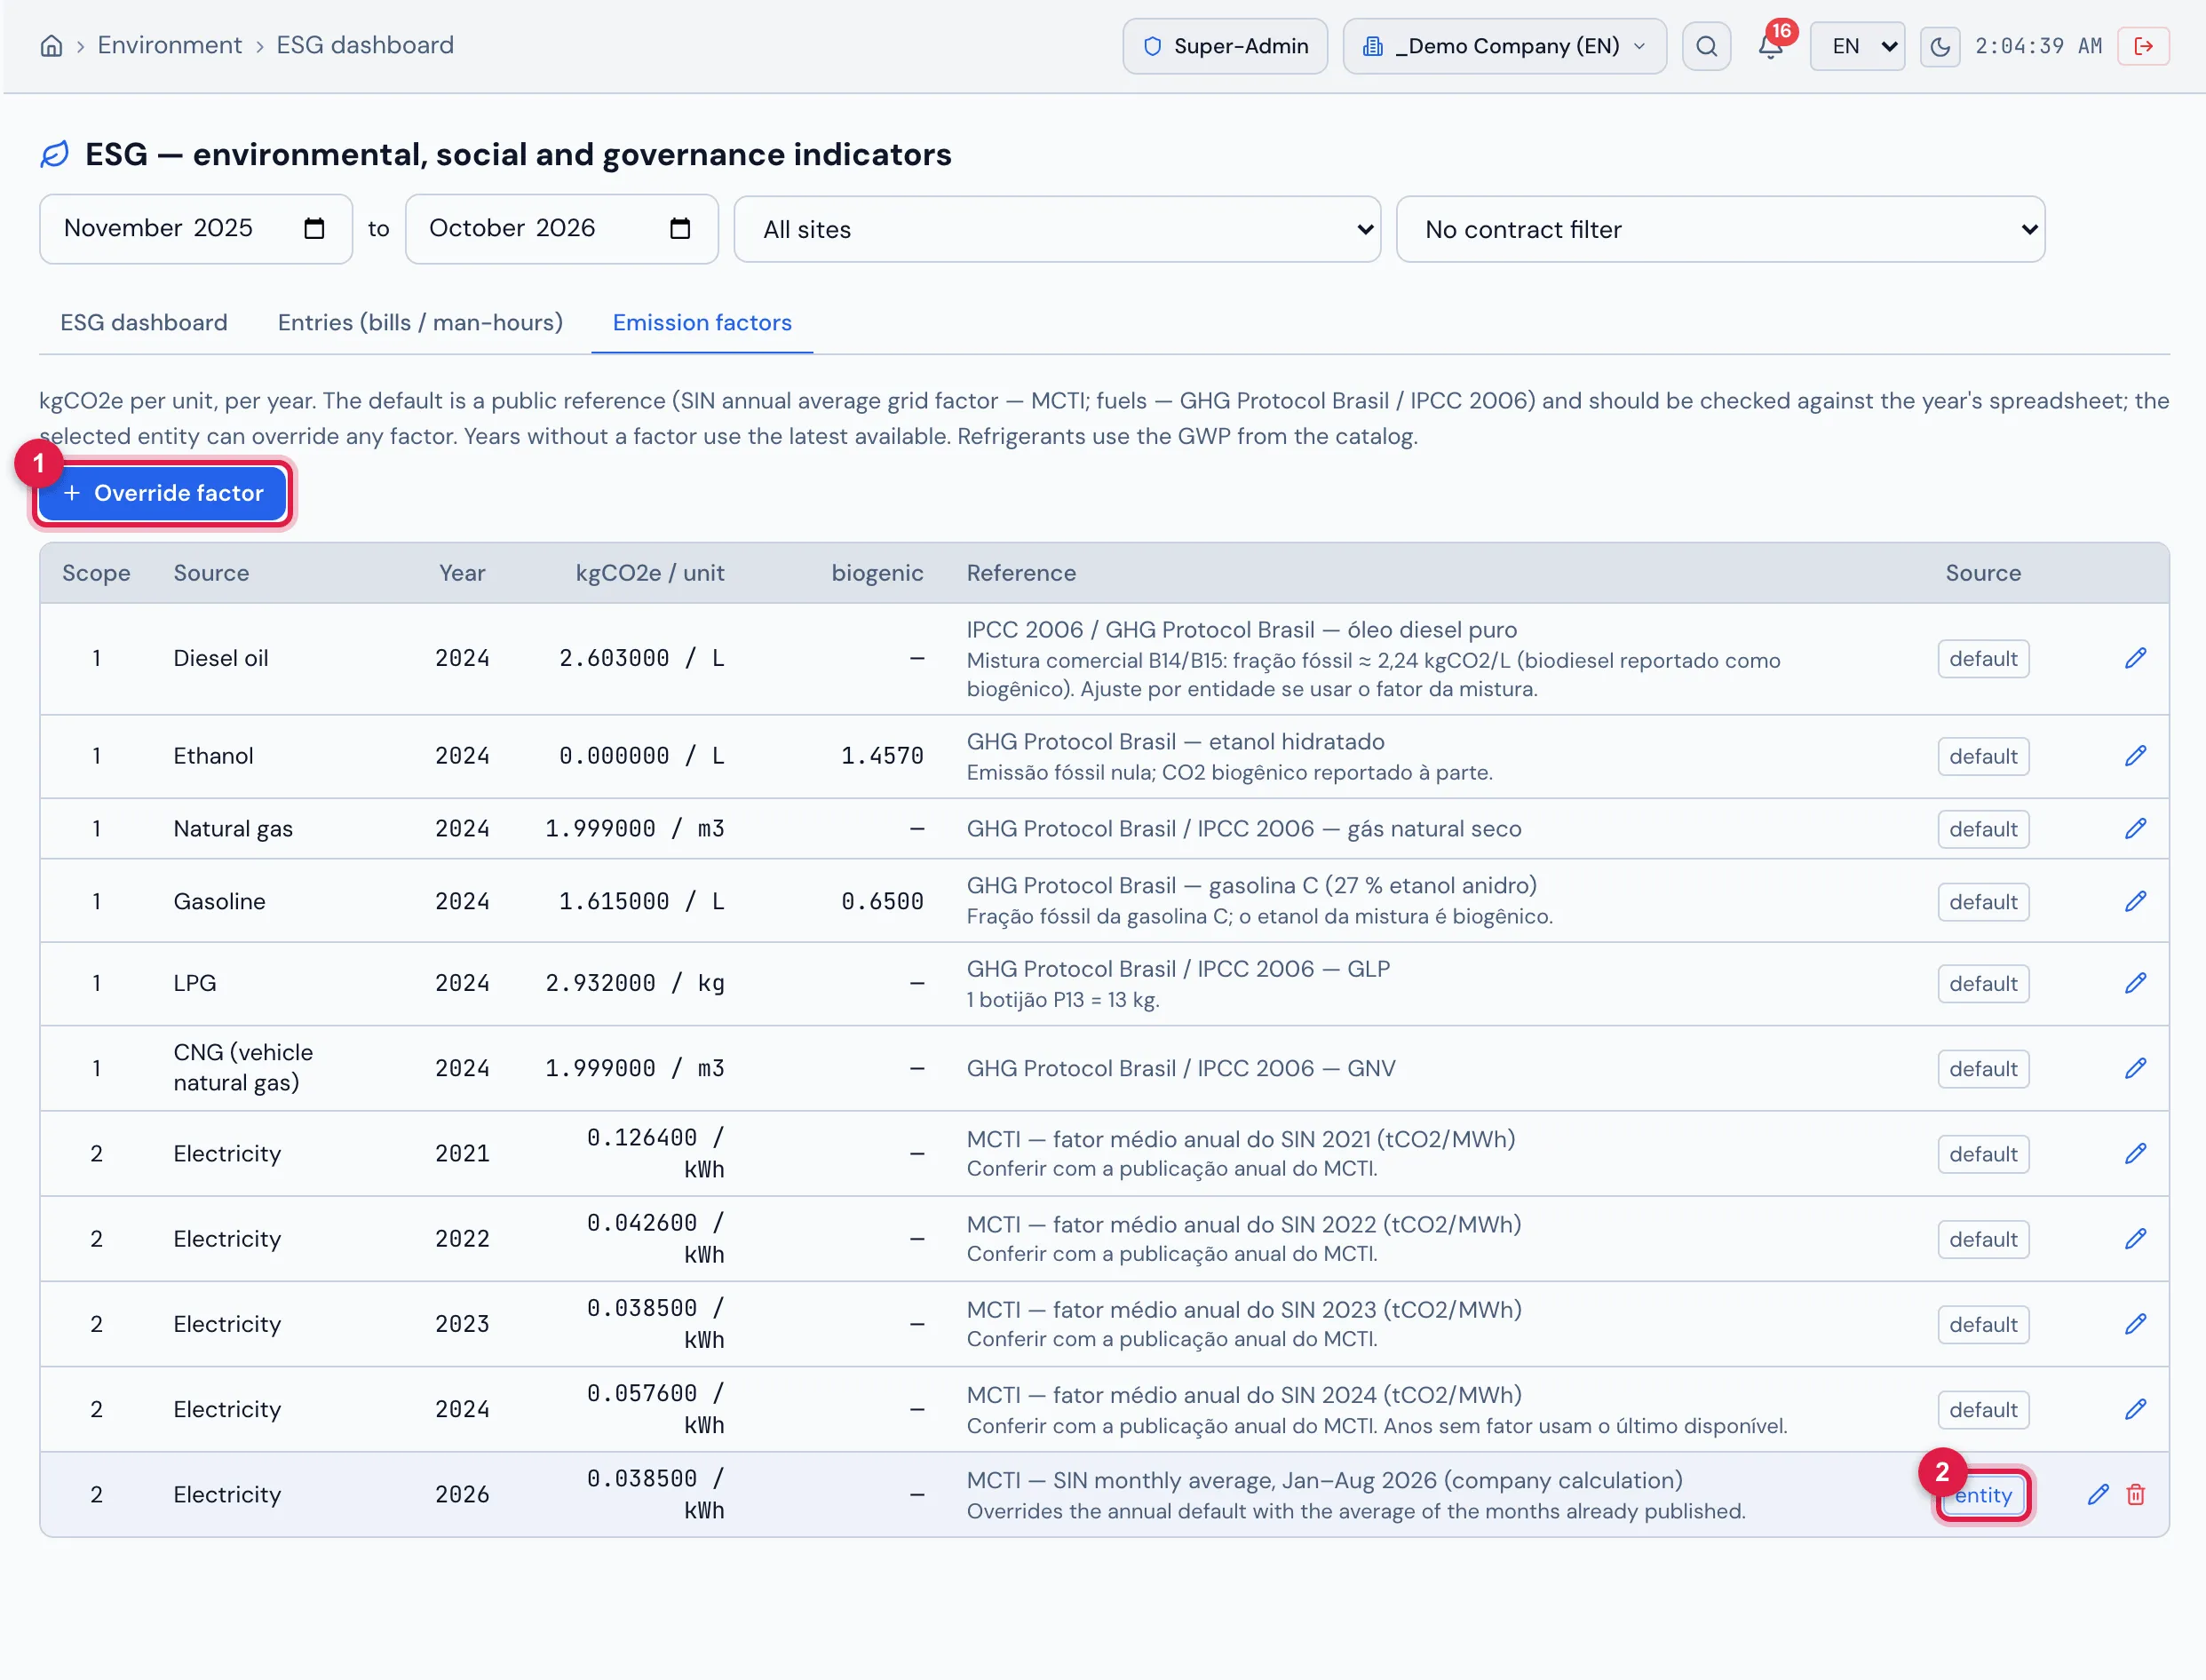Click the Super-Admin role button

click(1225, 46)
